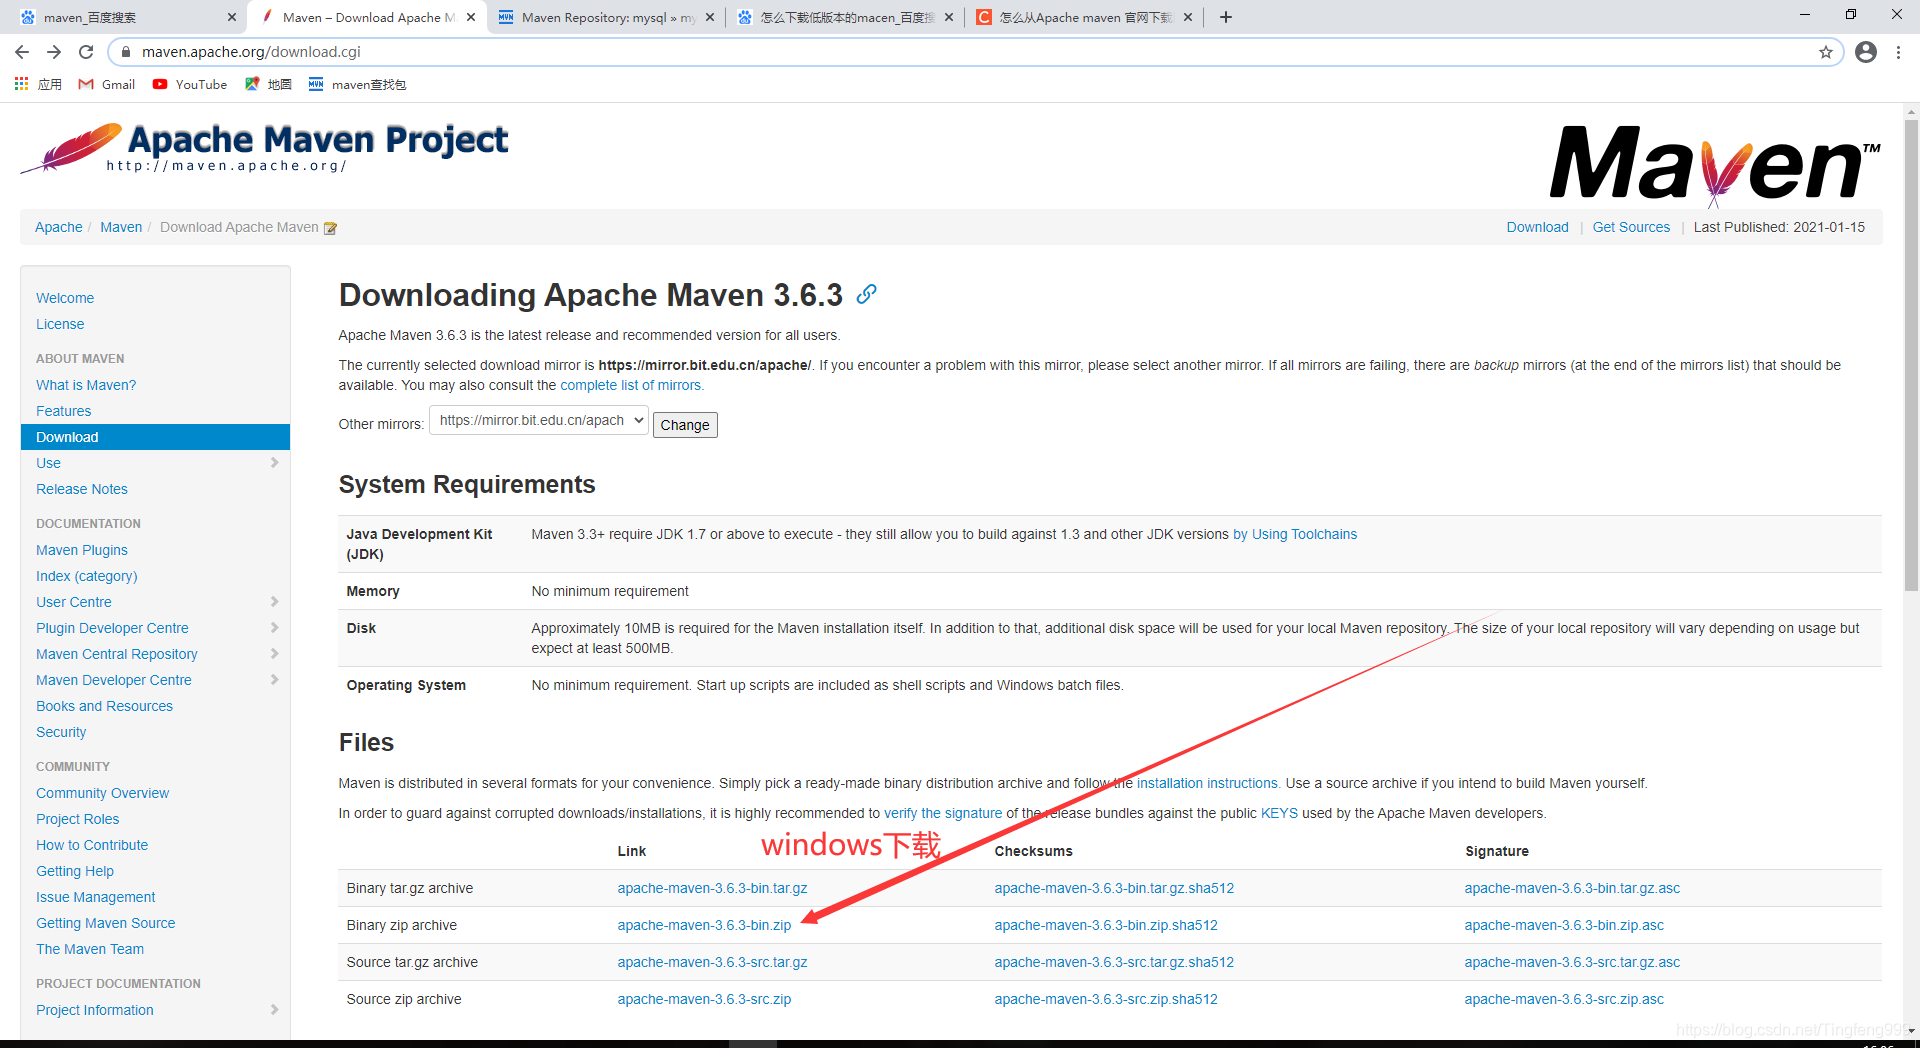The width and height of the screenshot is (1920, 1048).
Task: Open a new browser tab
Action: (1226, 17)
